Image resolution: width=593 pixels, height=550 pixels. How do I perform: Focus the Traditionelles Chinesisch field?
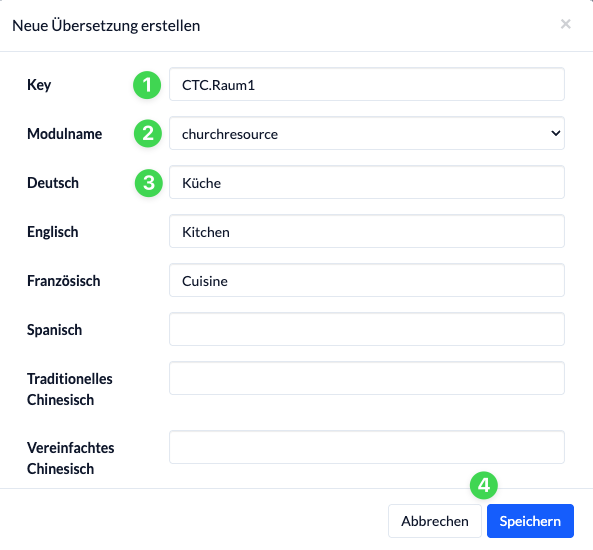[x=367, y=378]
